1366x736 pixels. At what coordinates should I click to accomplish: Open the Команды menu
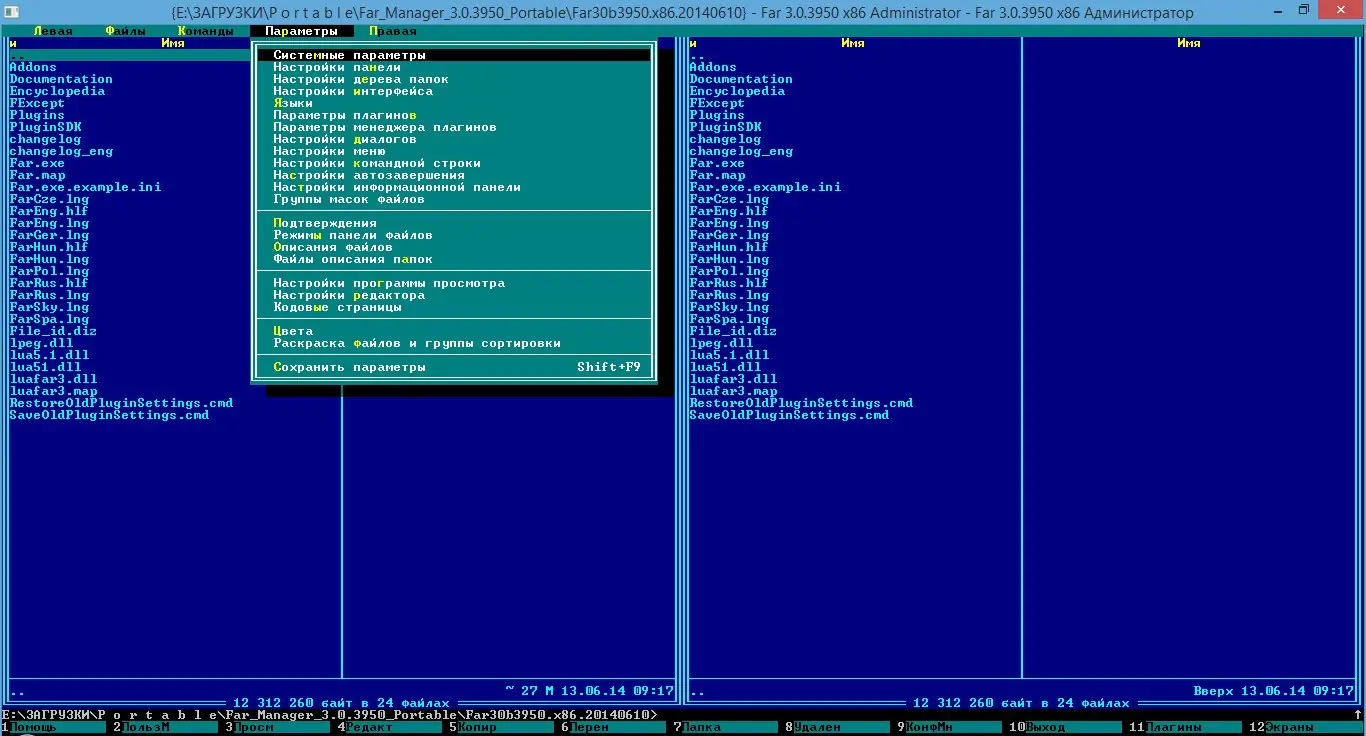click(205, 31)
